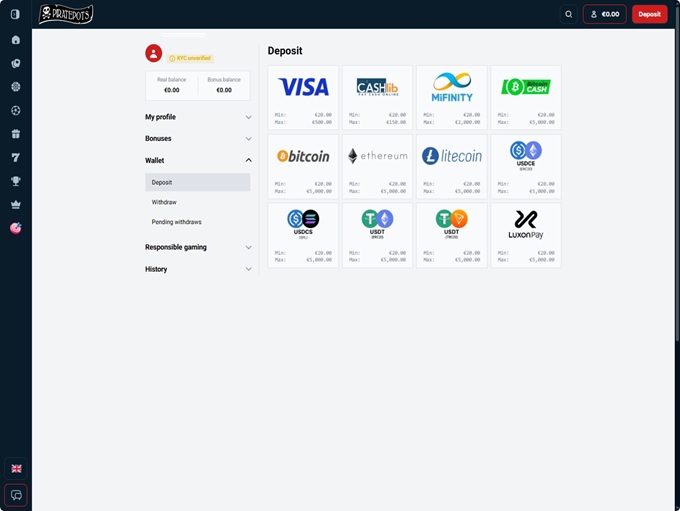Select the USDCE deposit method
This screenshot has height=511, width=680.
tap(526, 167)
